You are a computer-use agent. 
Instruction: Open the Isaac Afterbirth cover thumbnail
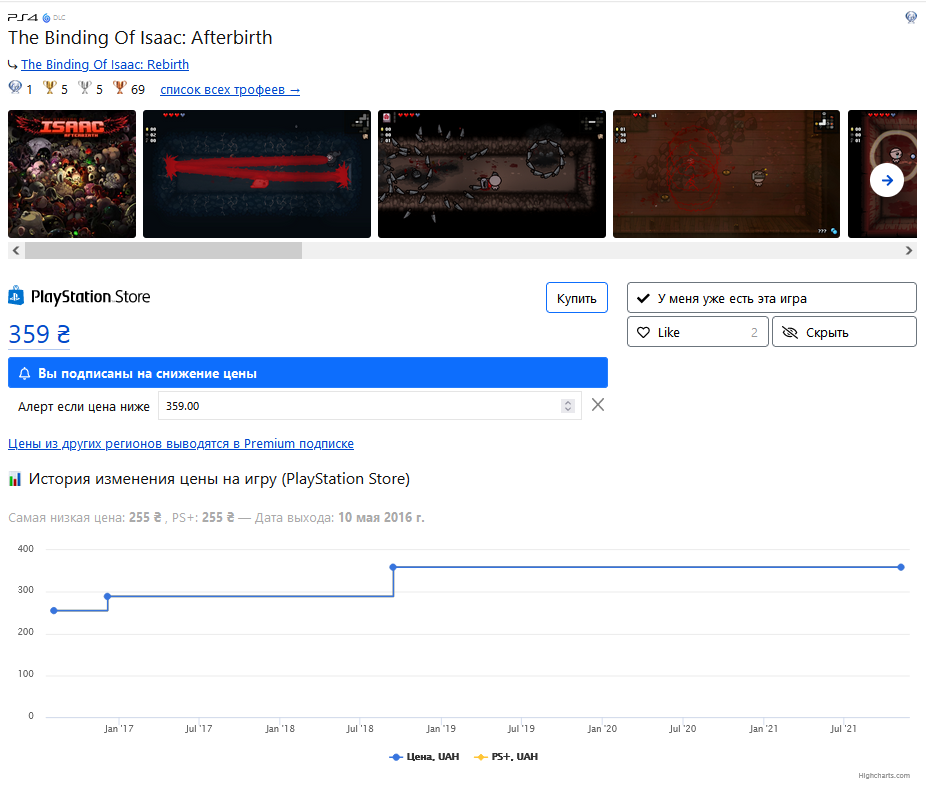pos(72,174)
